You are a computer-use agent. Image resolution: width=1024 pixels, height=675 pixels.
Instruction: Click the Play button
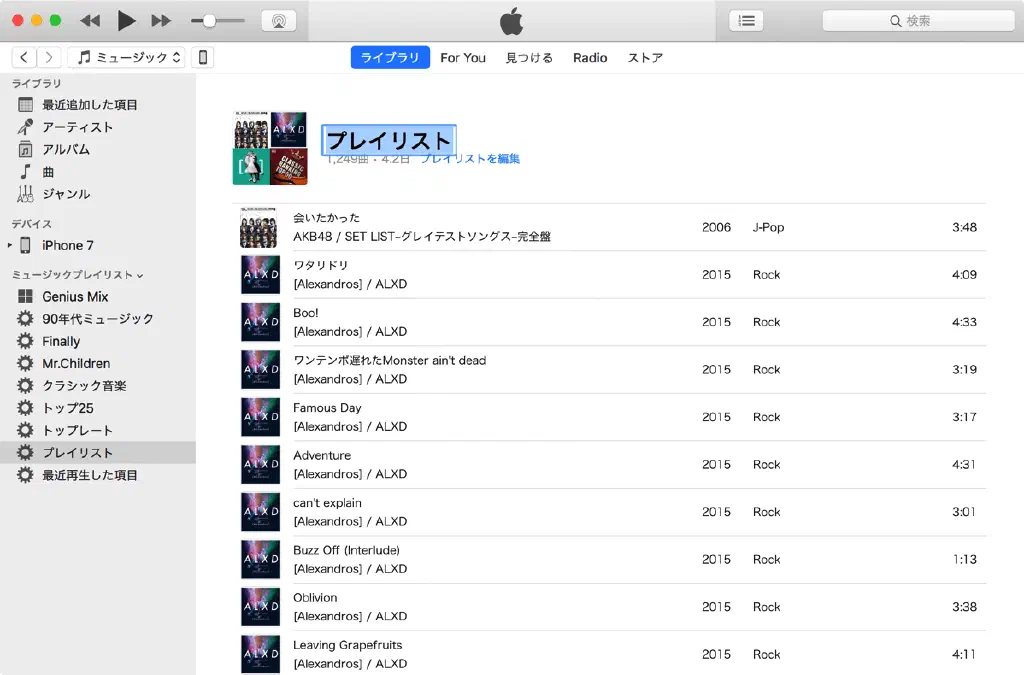(126, 20)
